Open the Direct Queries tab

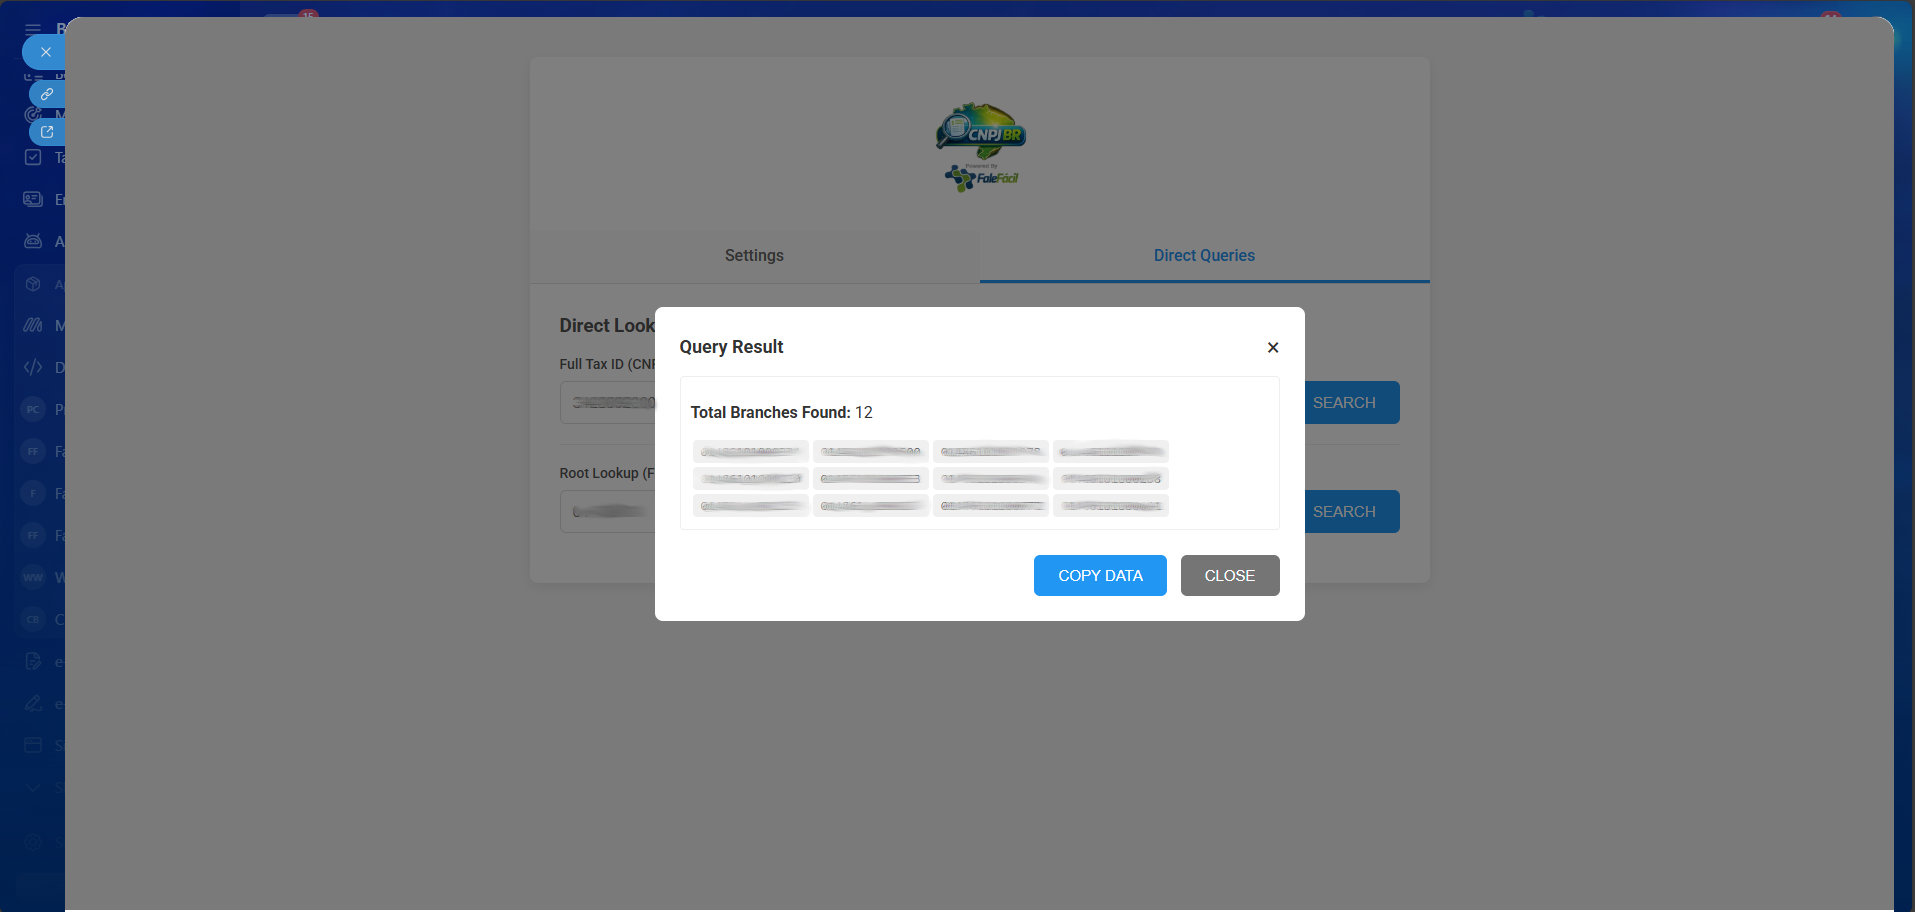click(x=1203, y=256)
